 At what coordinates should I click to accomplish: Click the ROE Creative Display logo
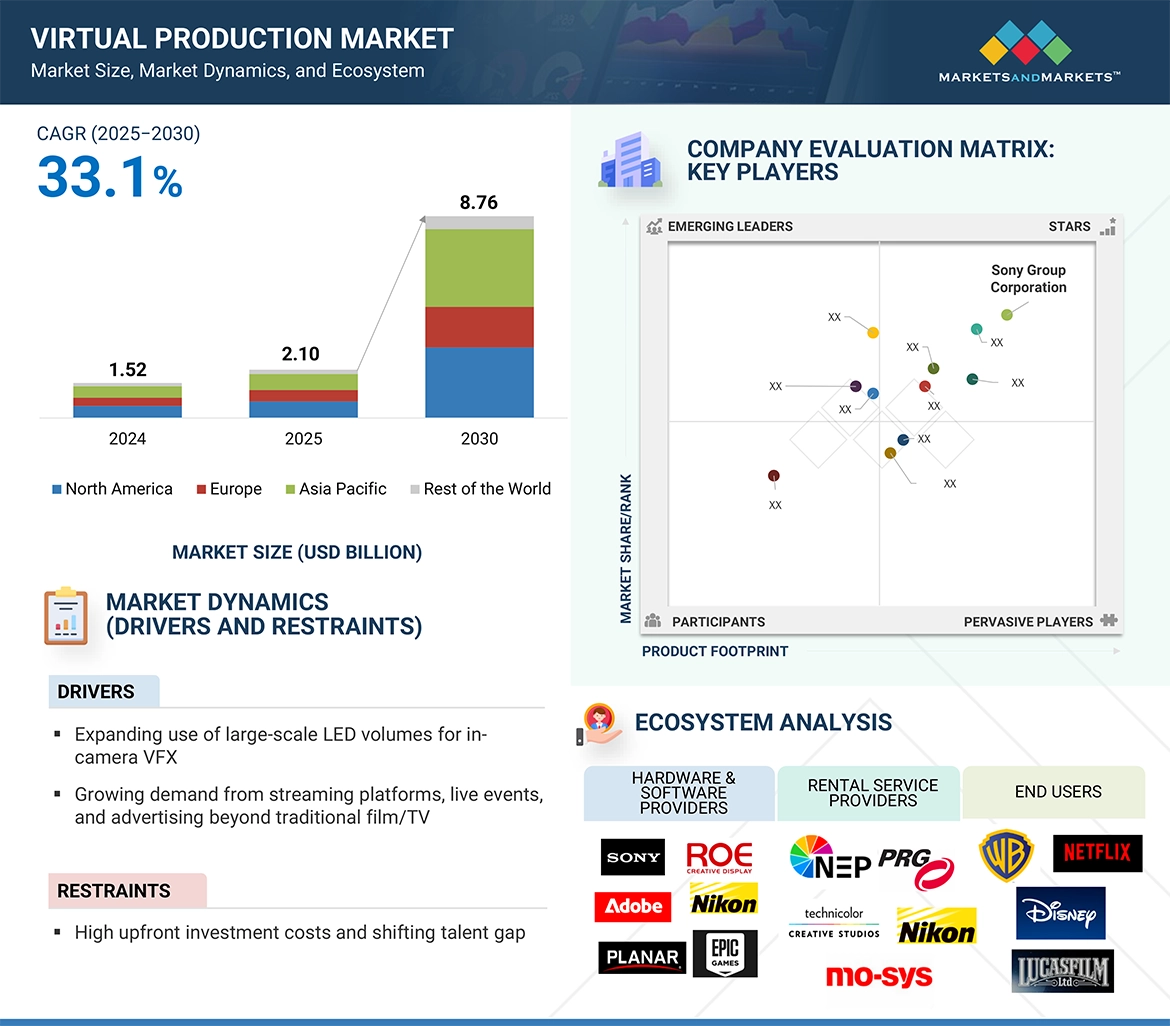pyautogui.click(x=719, y=857)
